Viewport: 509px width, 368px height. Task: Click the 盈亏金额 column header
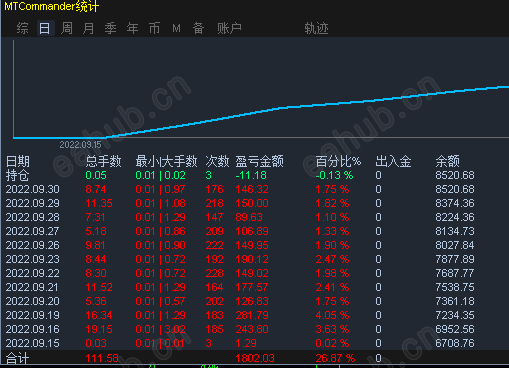pos(260,162)
